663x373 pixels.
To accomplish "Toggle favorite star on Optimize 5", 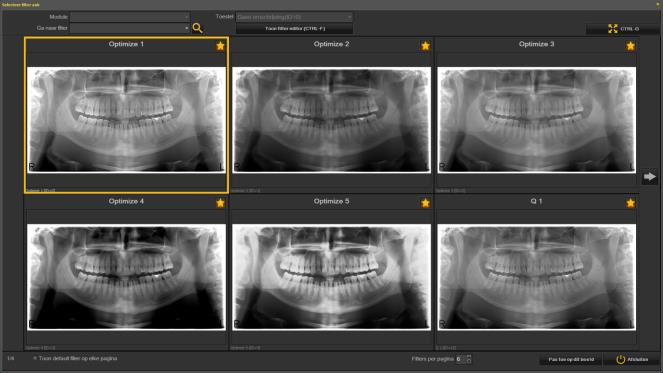I will [x=425, y=203].
